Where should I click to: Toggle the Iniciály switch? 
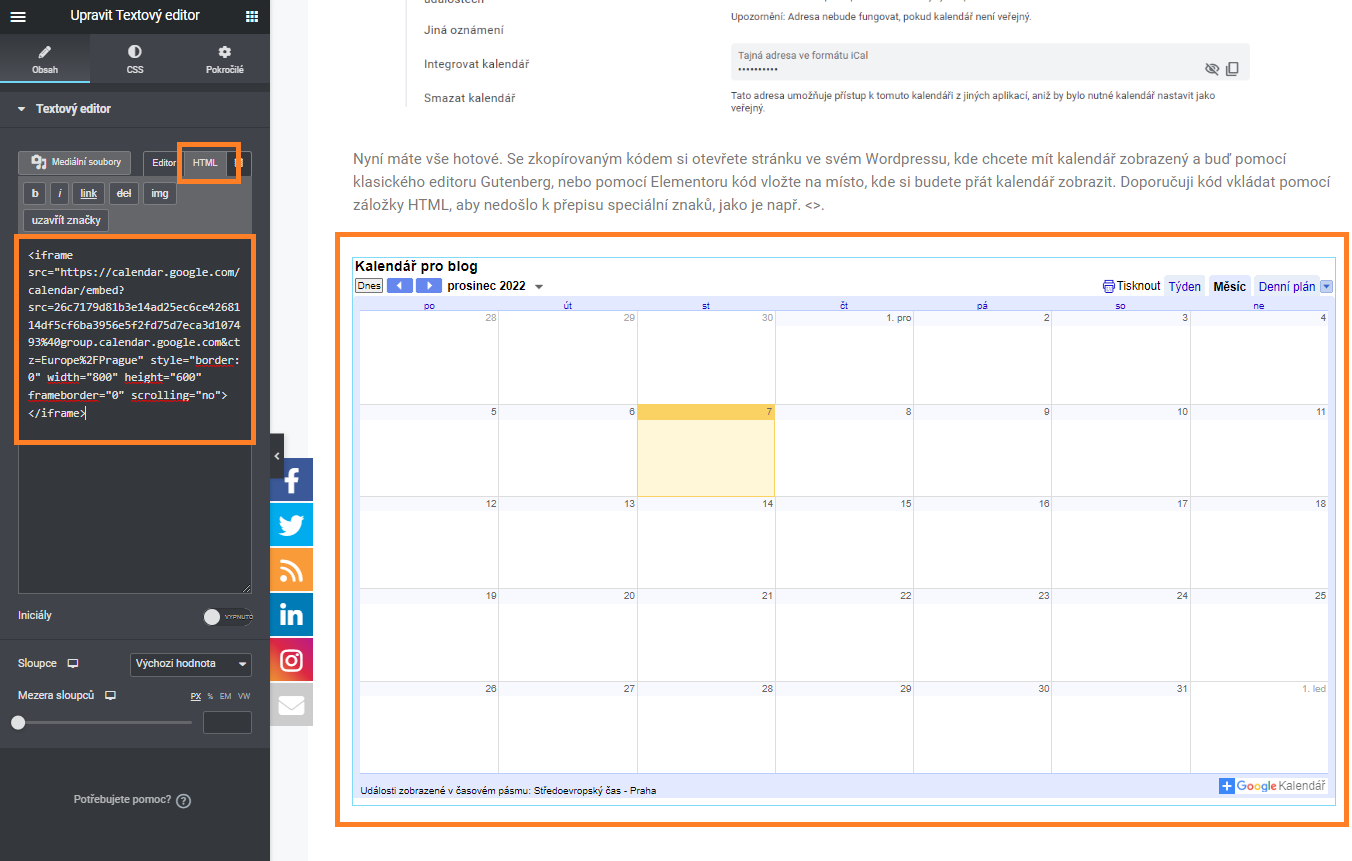(228, 617)
